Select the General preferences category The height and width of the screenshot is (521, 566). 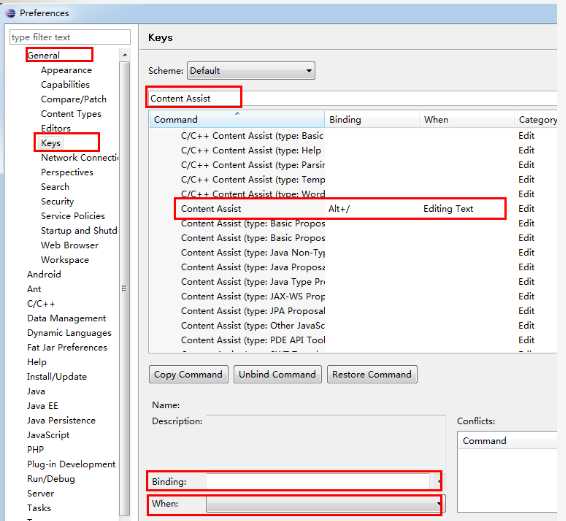coord(43,55)
